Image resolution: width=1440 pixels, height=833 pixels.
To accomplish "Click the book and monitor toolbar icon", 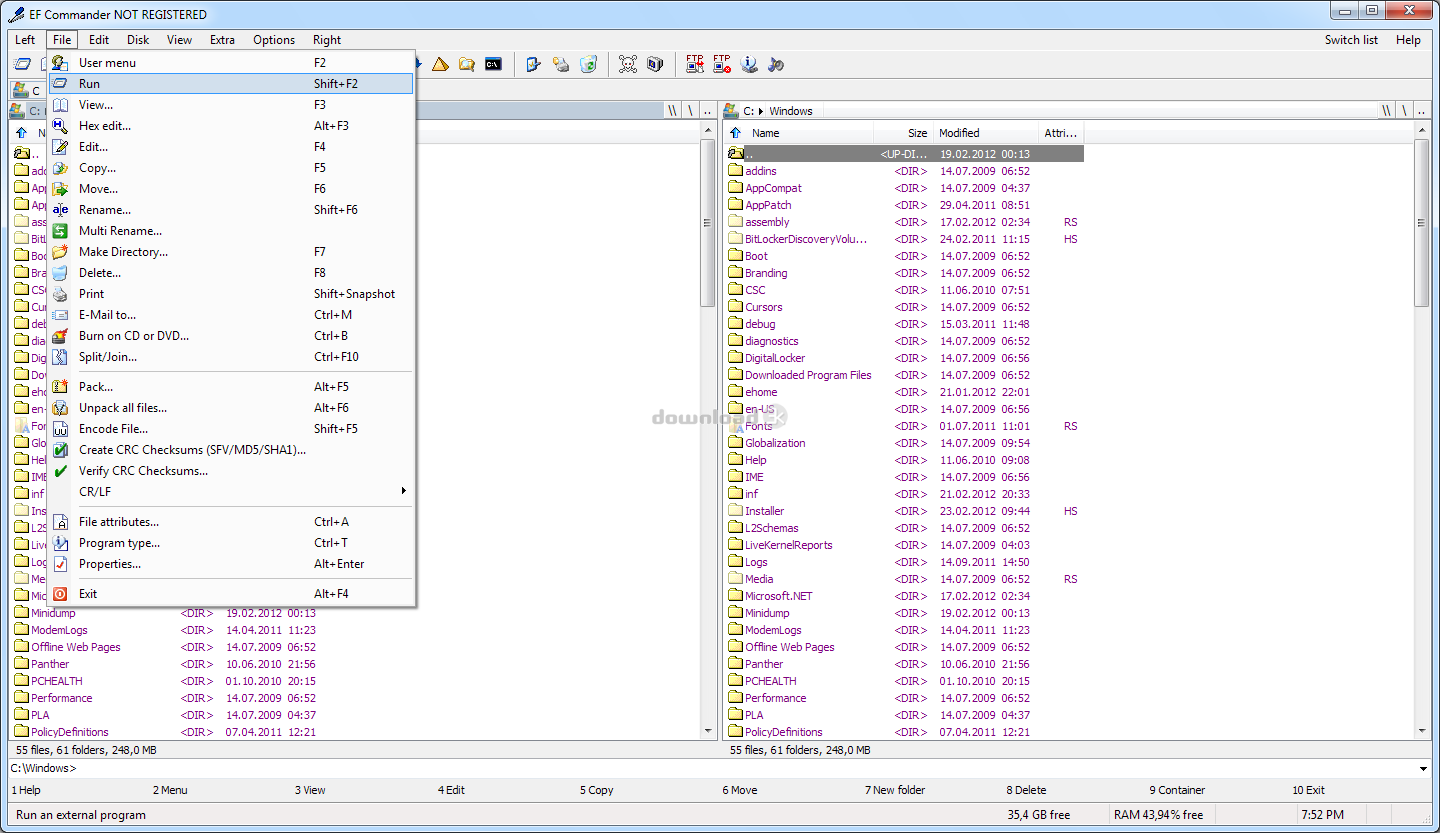I will click(x=655, y=64).
